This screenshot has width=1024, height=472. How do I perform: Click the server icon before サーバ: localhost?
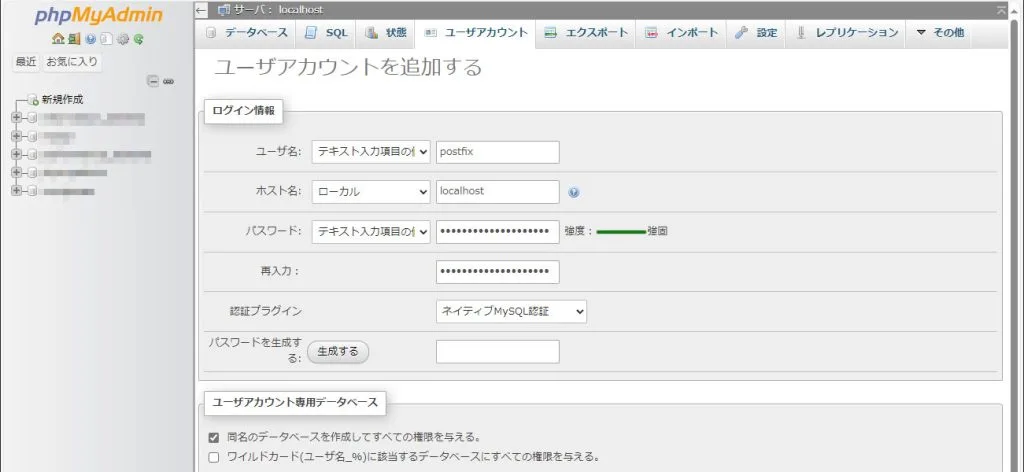point(223,10)
